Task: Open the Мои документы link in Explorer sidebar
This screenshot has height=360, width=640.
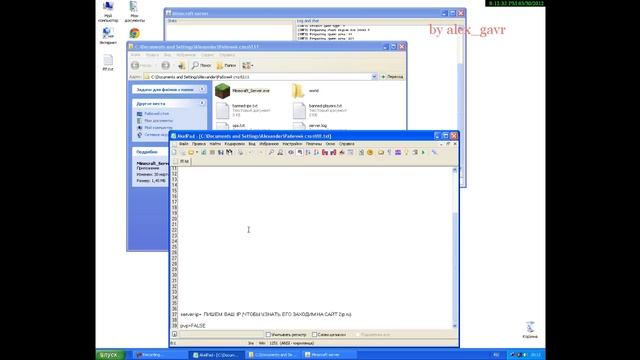Action: (158, 120)
